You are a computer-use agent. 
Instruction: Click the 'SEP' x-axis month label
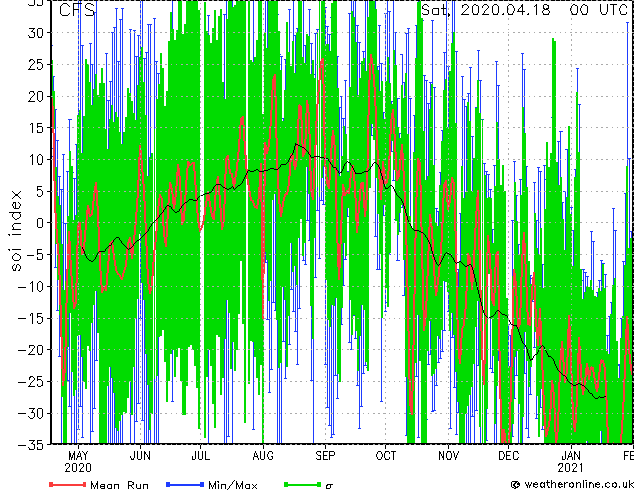(x=325, y=456)
